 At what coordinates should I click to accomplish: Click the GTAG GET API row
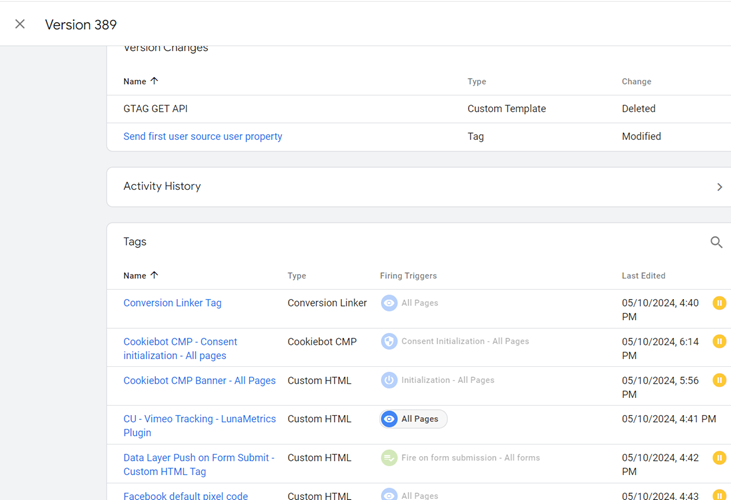click(155, 109)
